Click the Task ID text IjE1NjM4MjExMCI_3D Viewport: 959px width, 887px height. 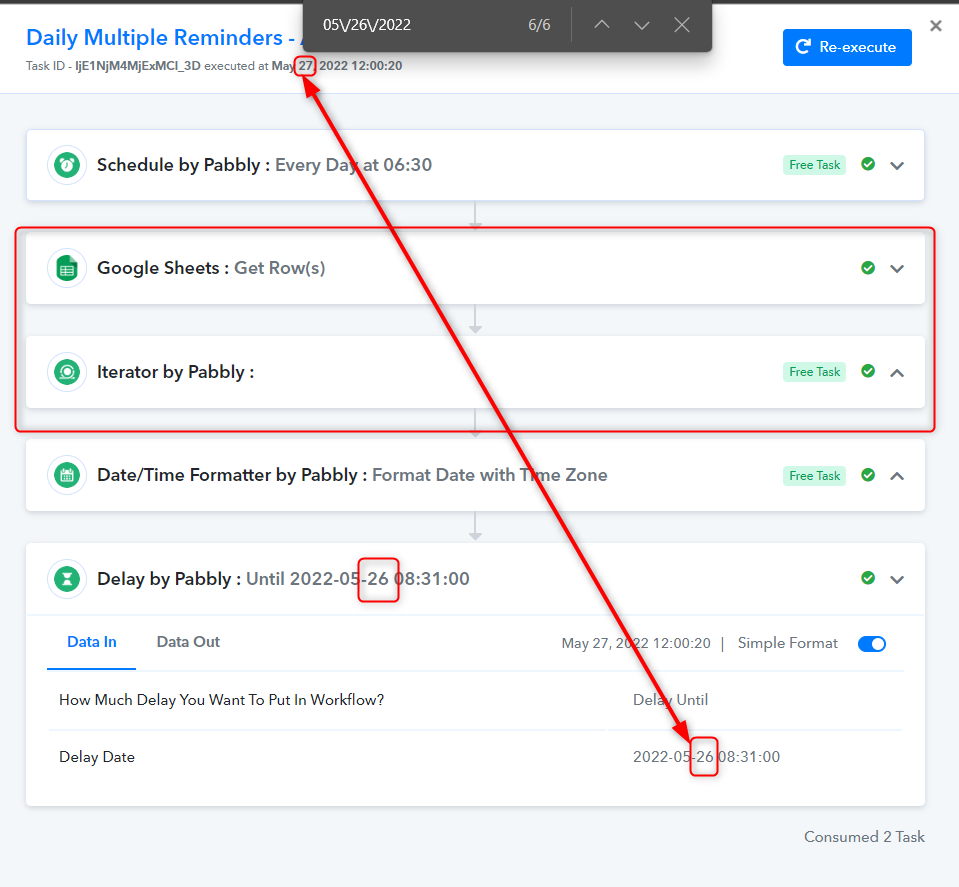138,66
